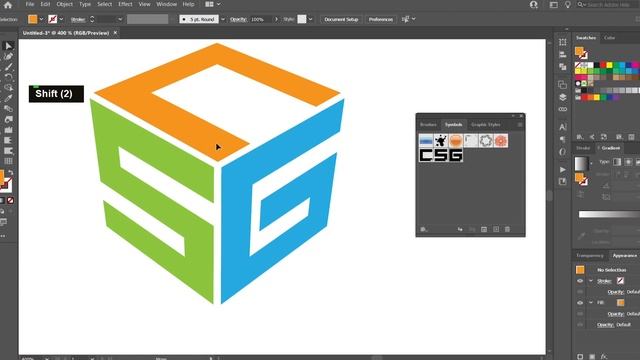Click the Opacity label link
The width and height of the screenshot is (640, 360).
tap(238, 19)
